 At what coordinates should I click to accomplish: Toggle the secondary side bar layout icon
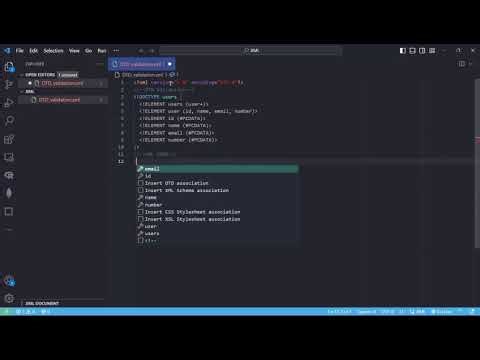(422, 51)
